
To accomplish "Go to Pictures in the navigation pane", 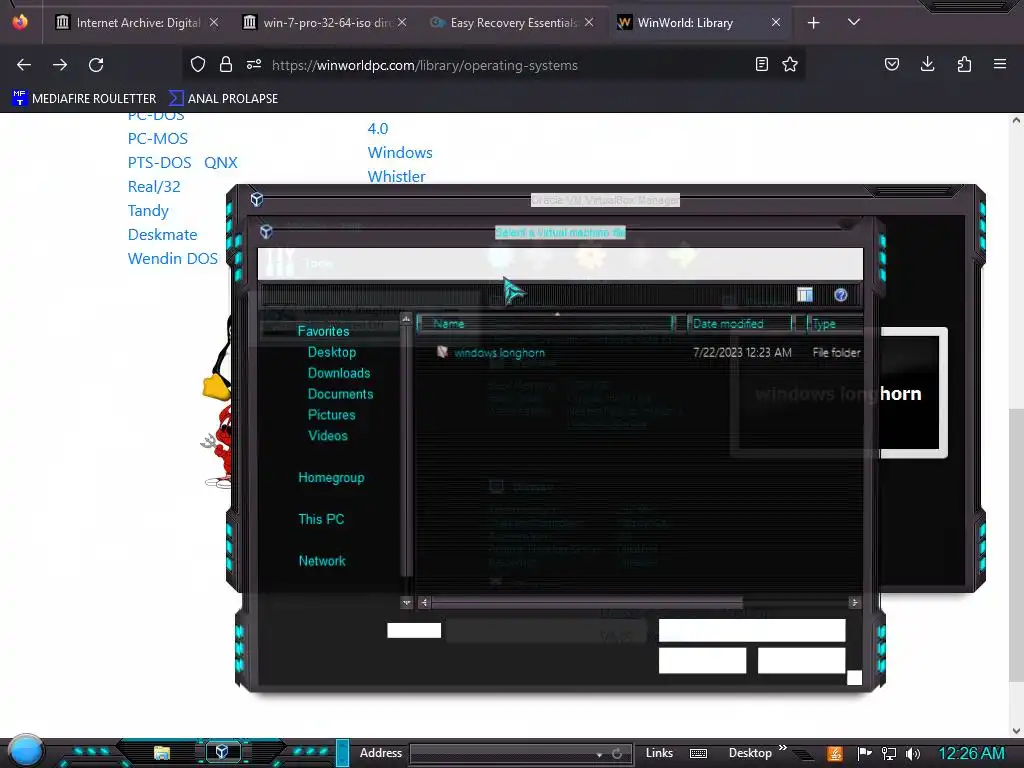I will click(332, 415).
